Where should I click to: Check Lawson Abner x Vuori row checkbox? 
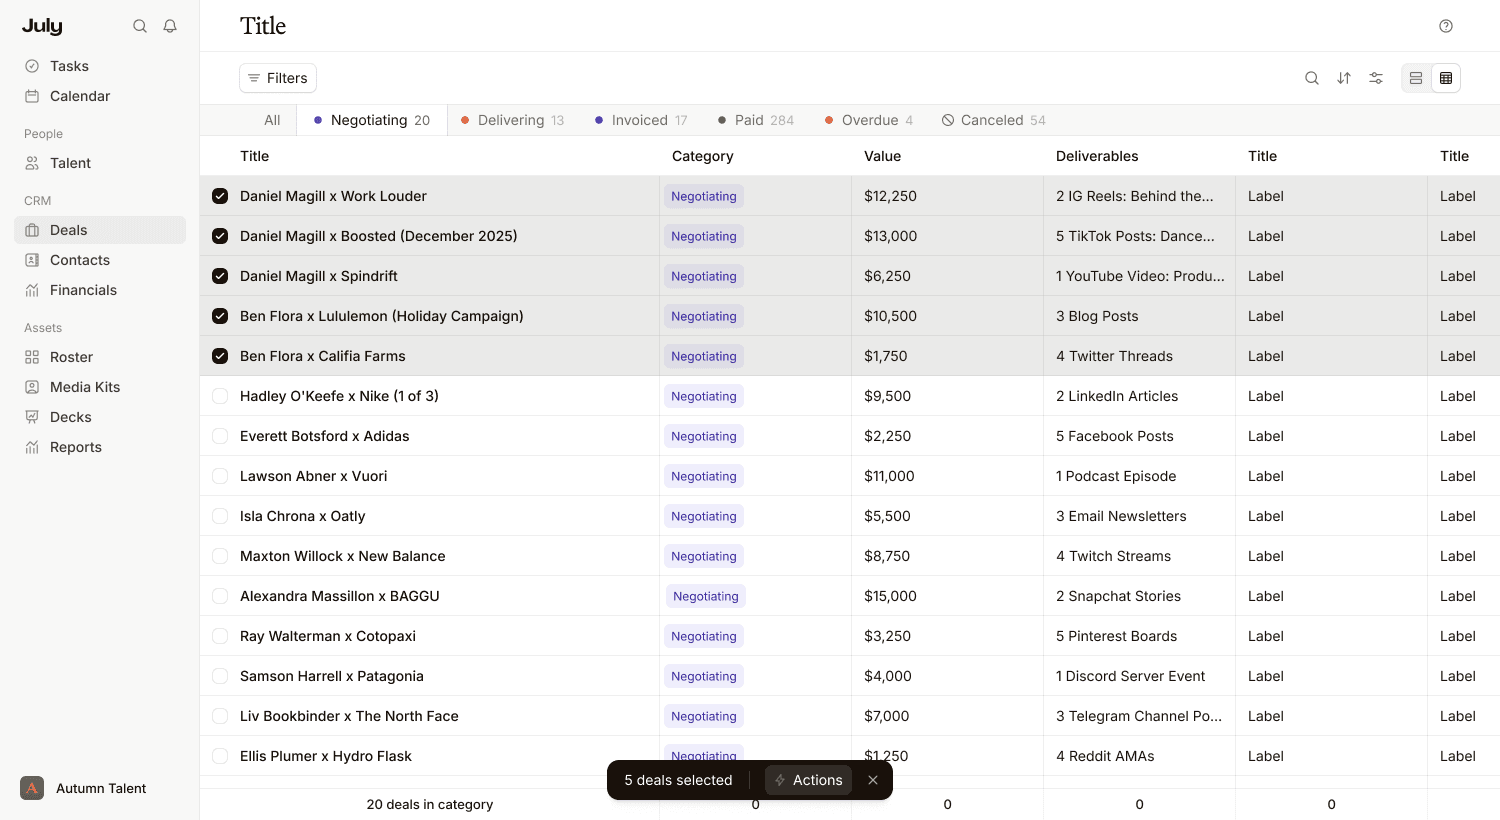pos(220,476)
